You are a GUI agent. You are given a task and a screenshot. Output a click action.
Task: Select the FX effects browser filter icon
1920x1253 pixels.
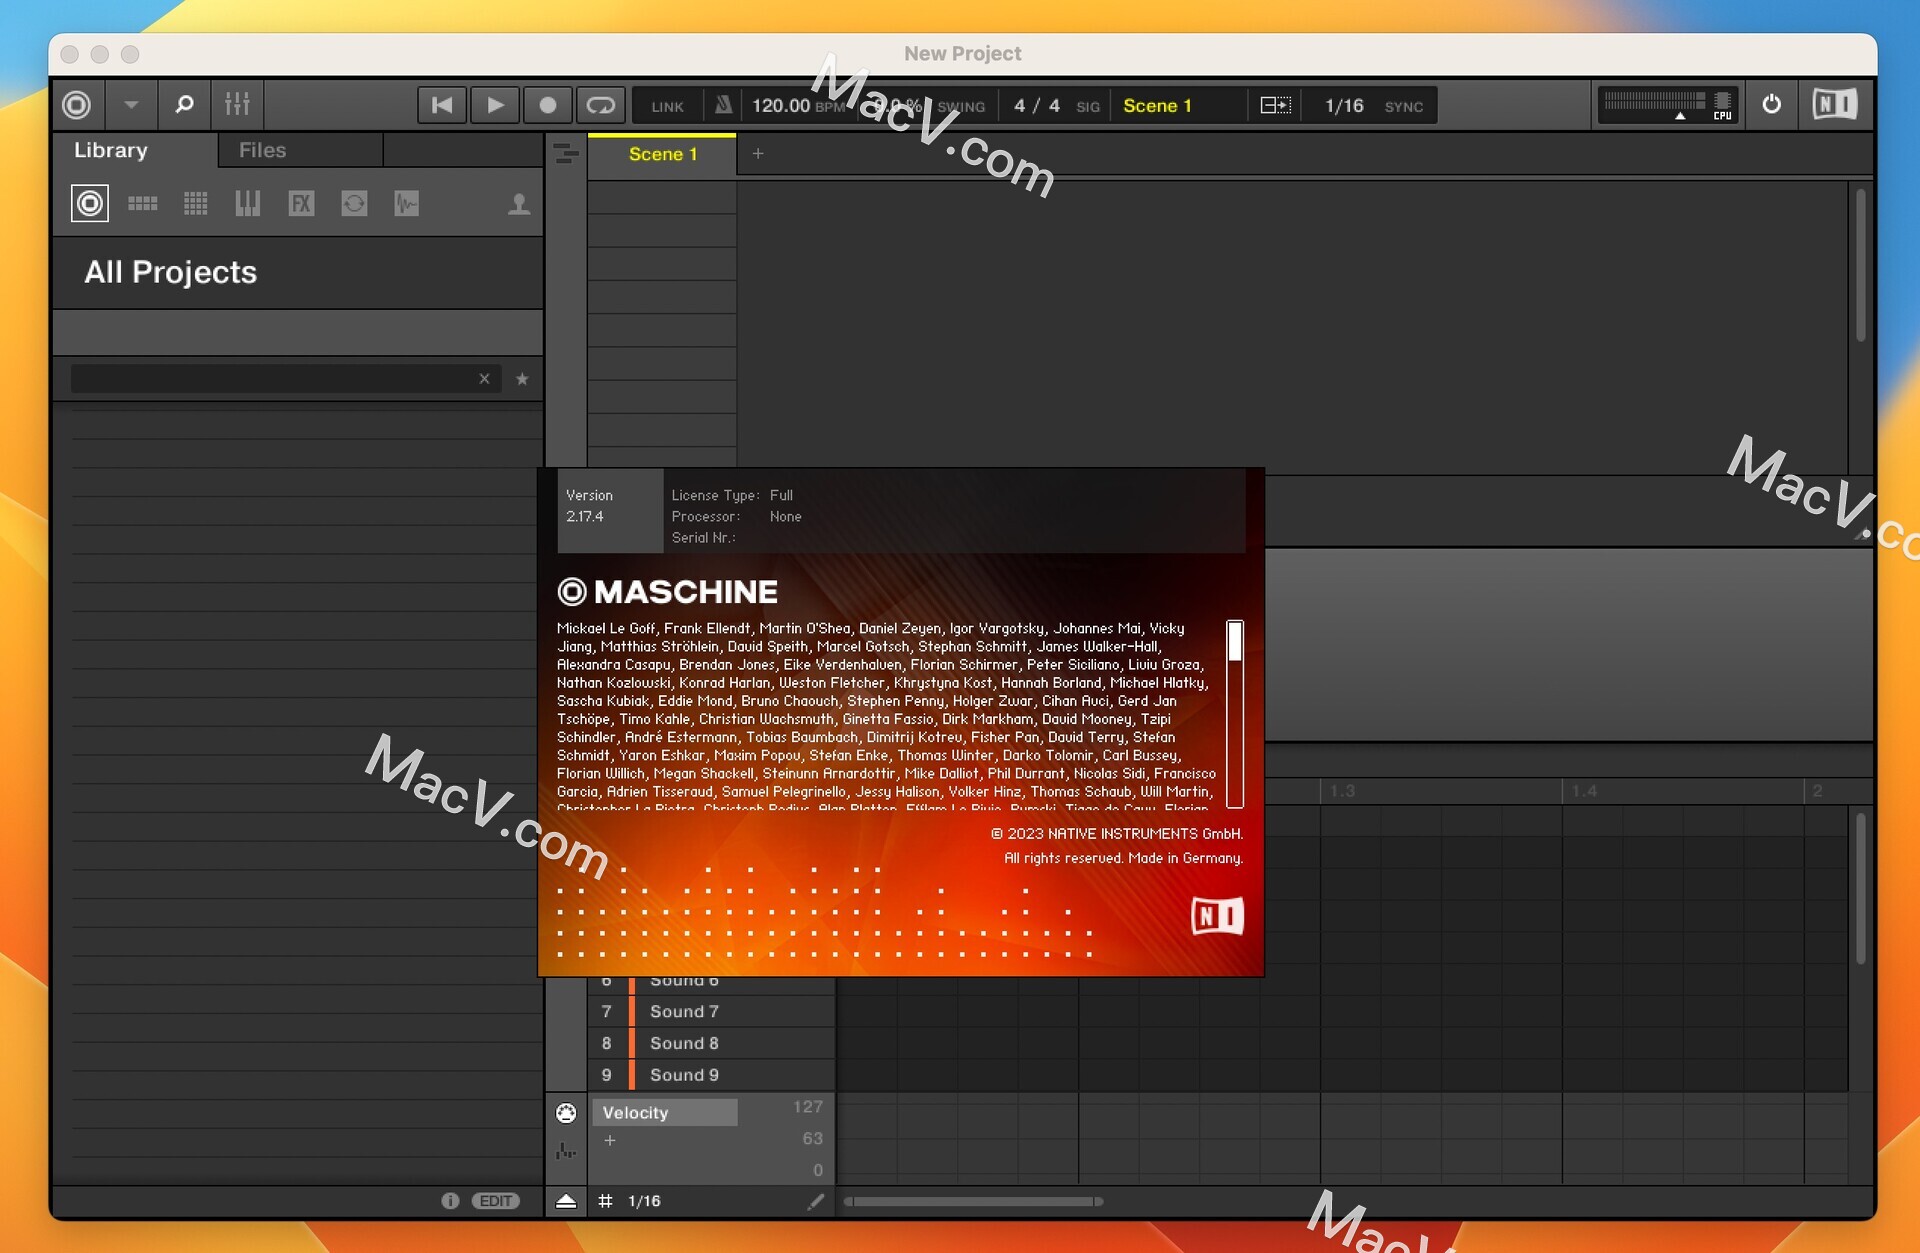pyautogui.click(x=301, y=204)
